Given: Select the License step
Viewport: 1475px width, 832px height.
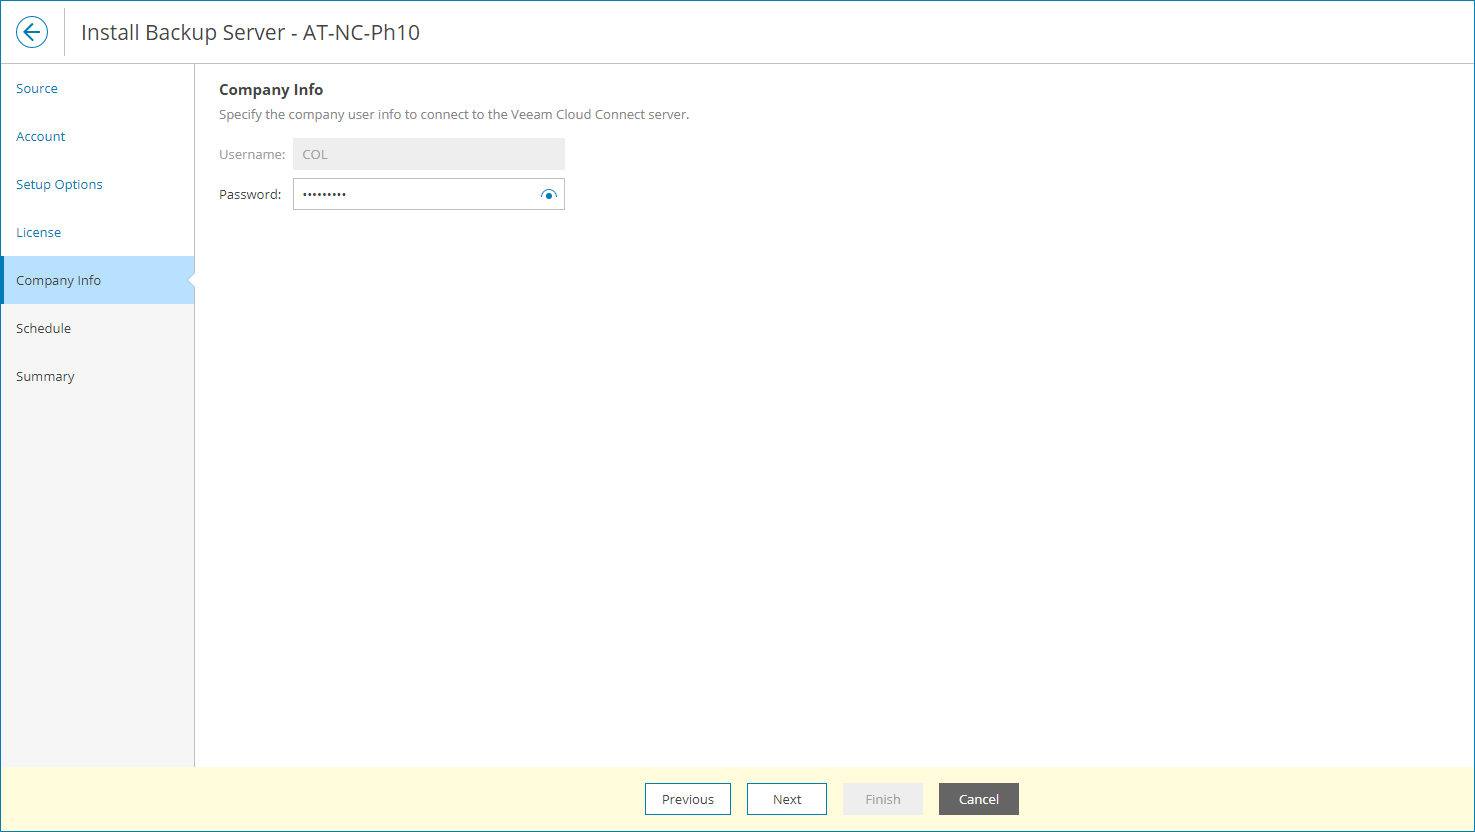Looking at the screenshot, I should (38, 232).
